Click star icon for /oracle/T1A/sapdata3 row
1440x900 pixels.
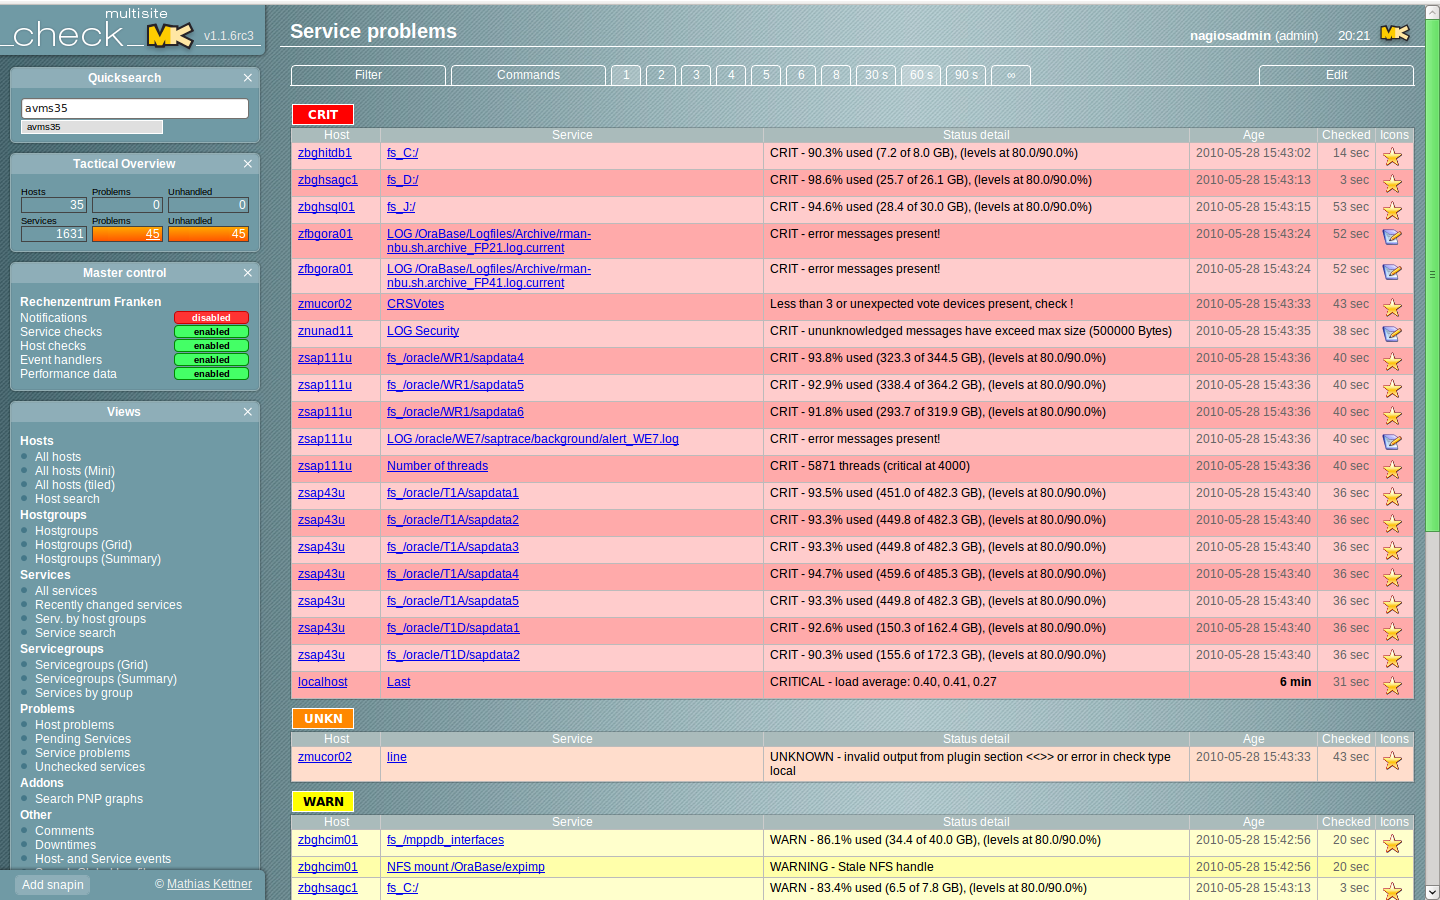[1392, 550]
